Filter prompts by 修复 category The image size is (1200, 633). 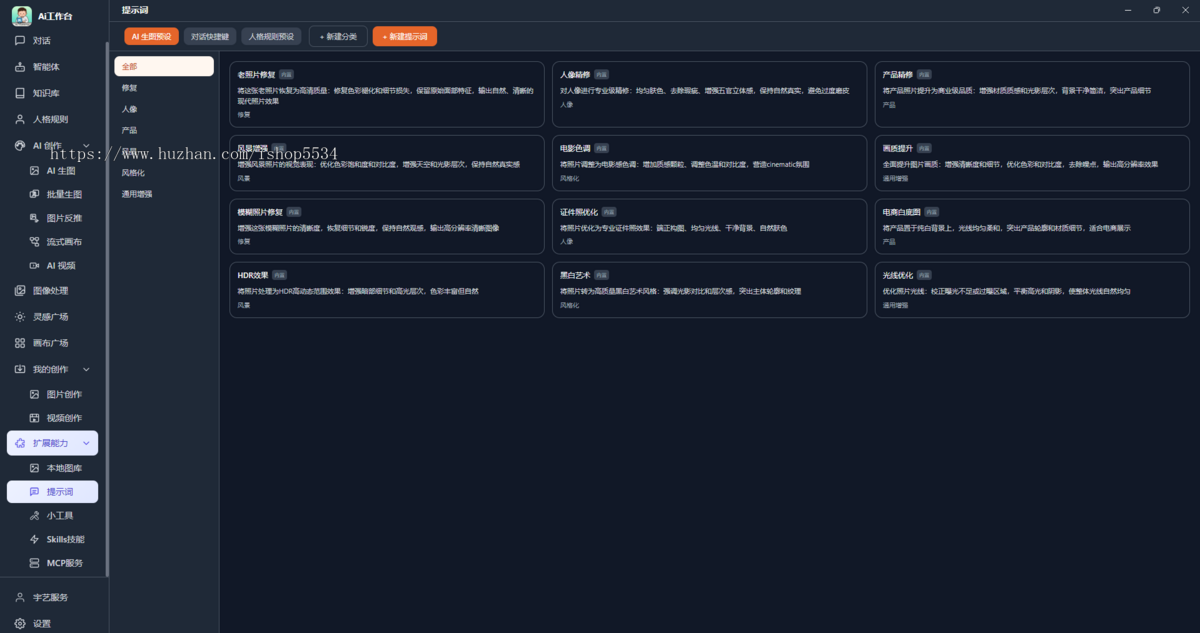pyautogui.click(x=164, y=88)
